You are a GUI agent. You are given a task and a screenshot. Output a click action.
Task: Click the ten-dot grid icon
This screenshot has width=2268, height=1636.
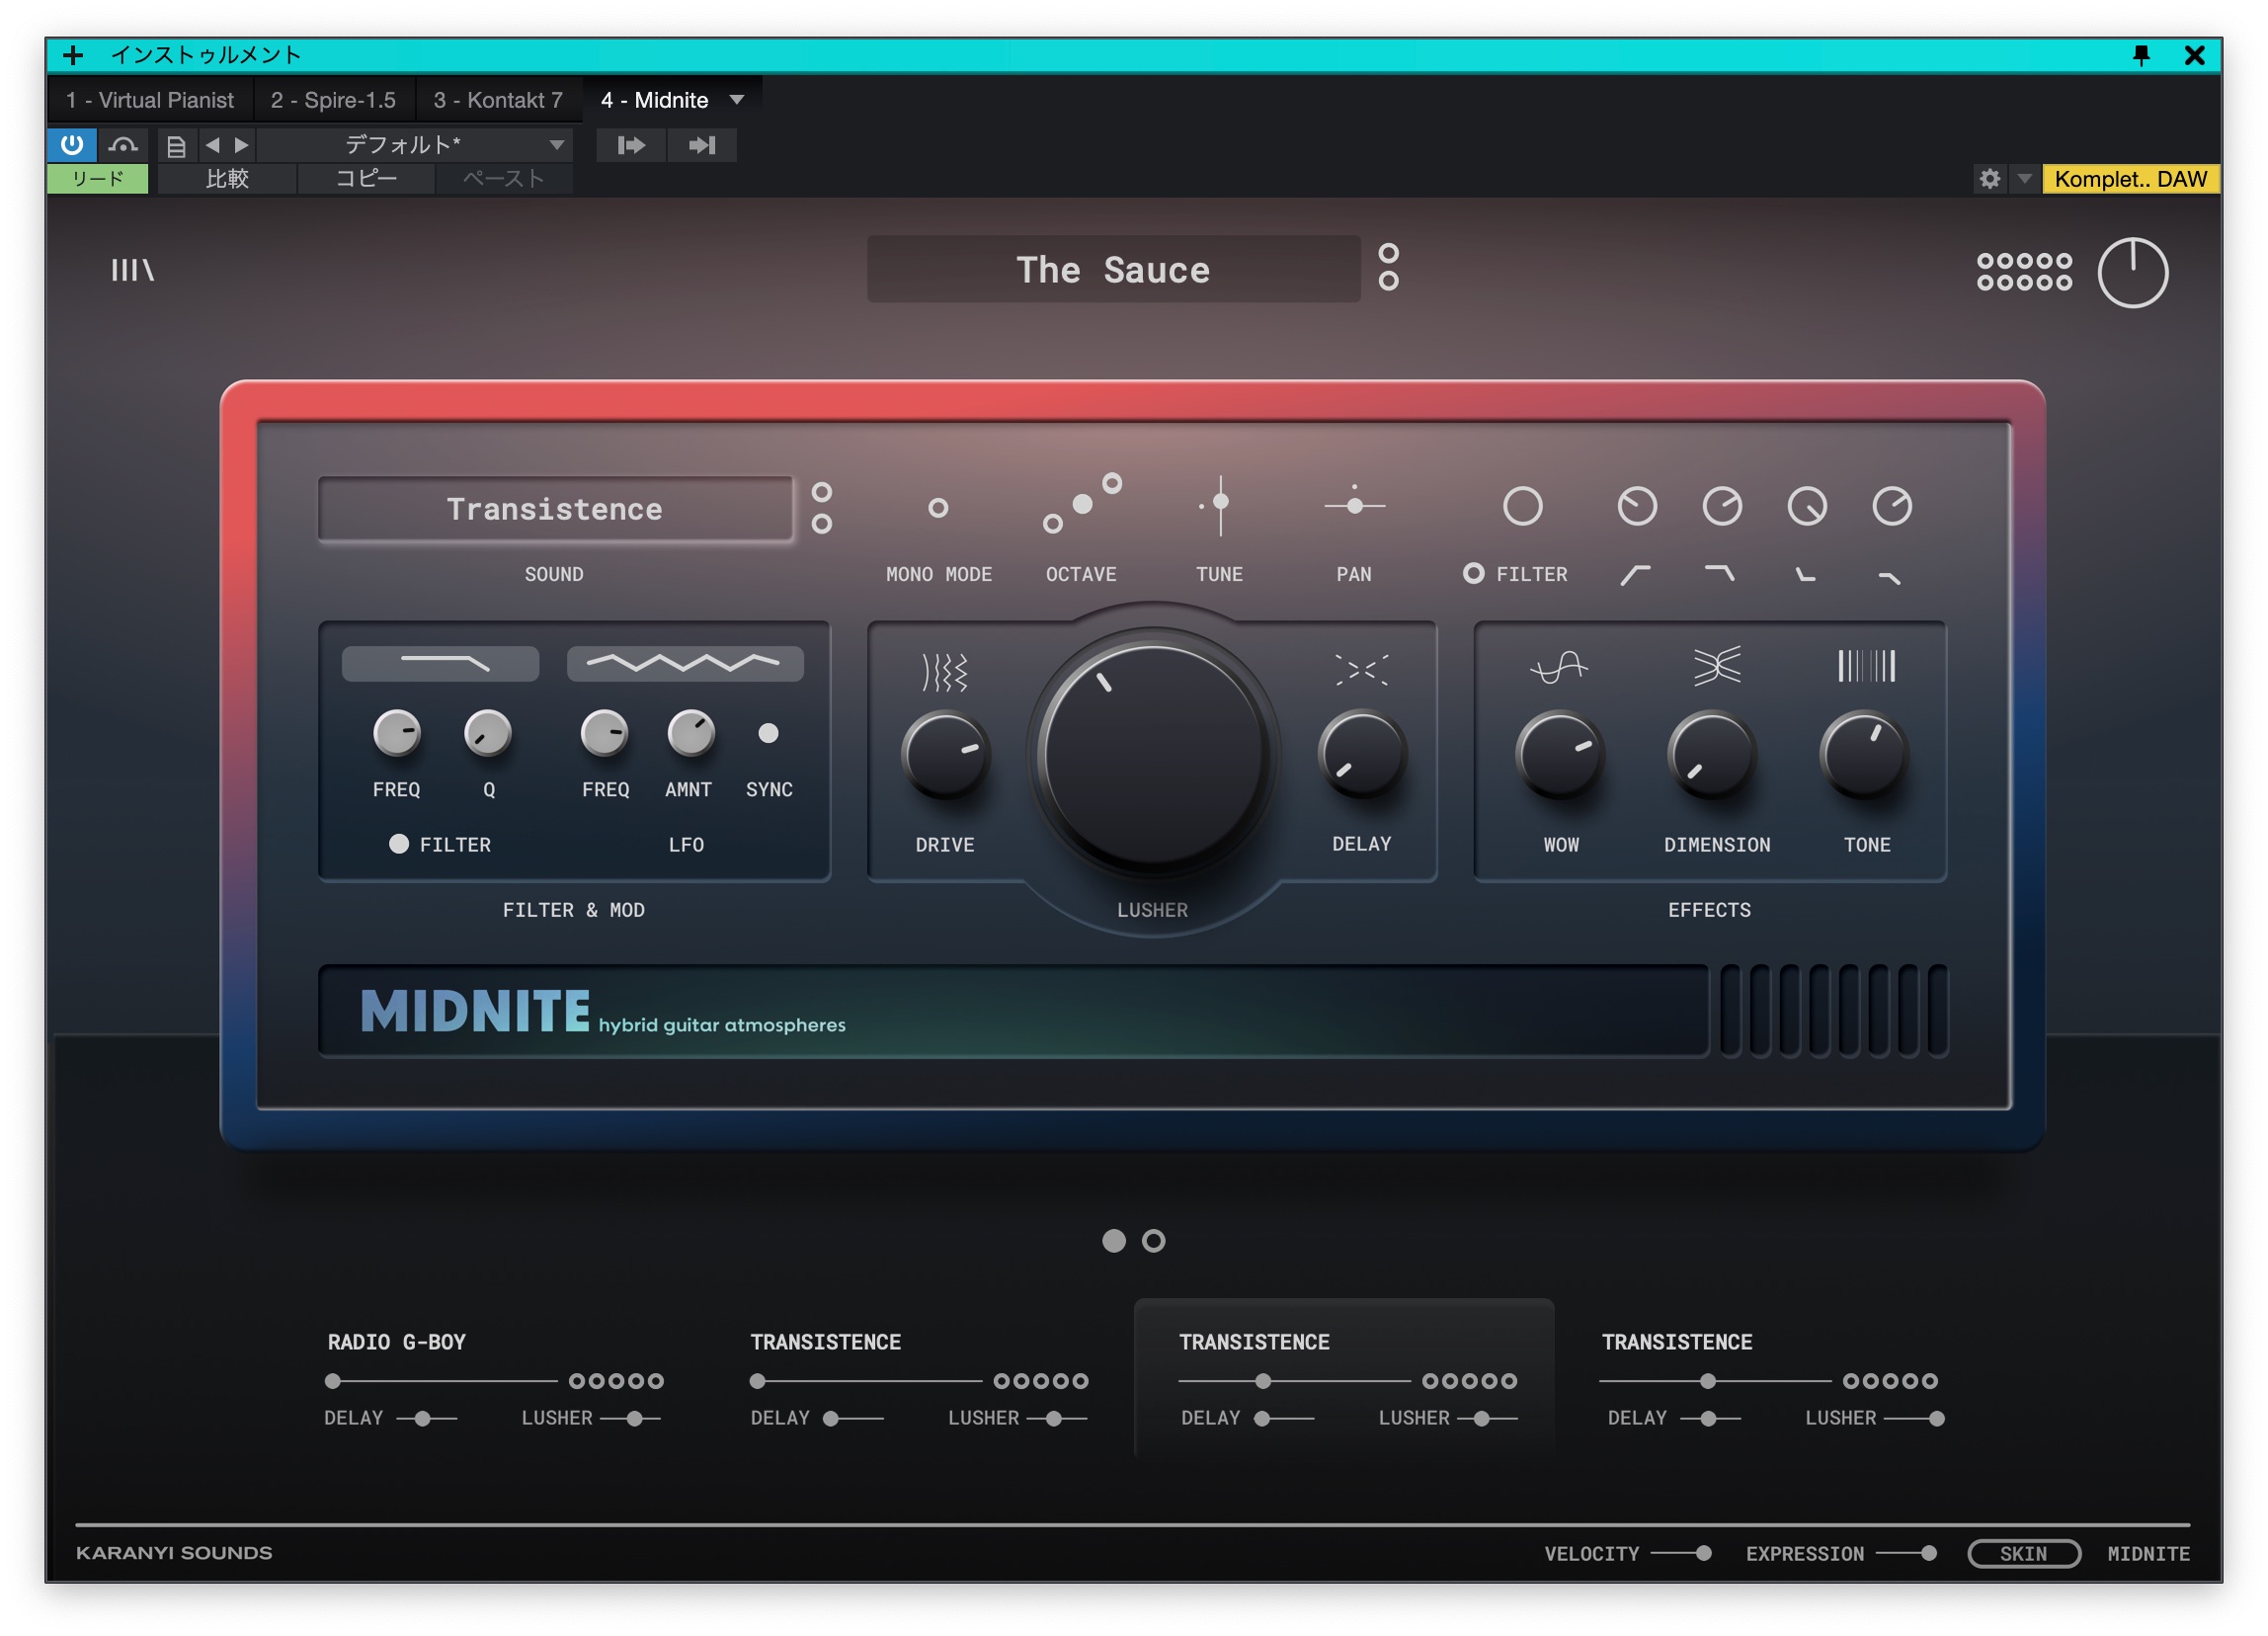coord(2023,271)
